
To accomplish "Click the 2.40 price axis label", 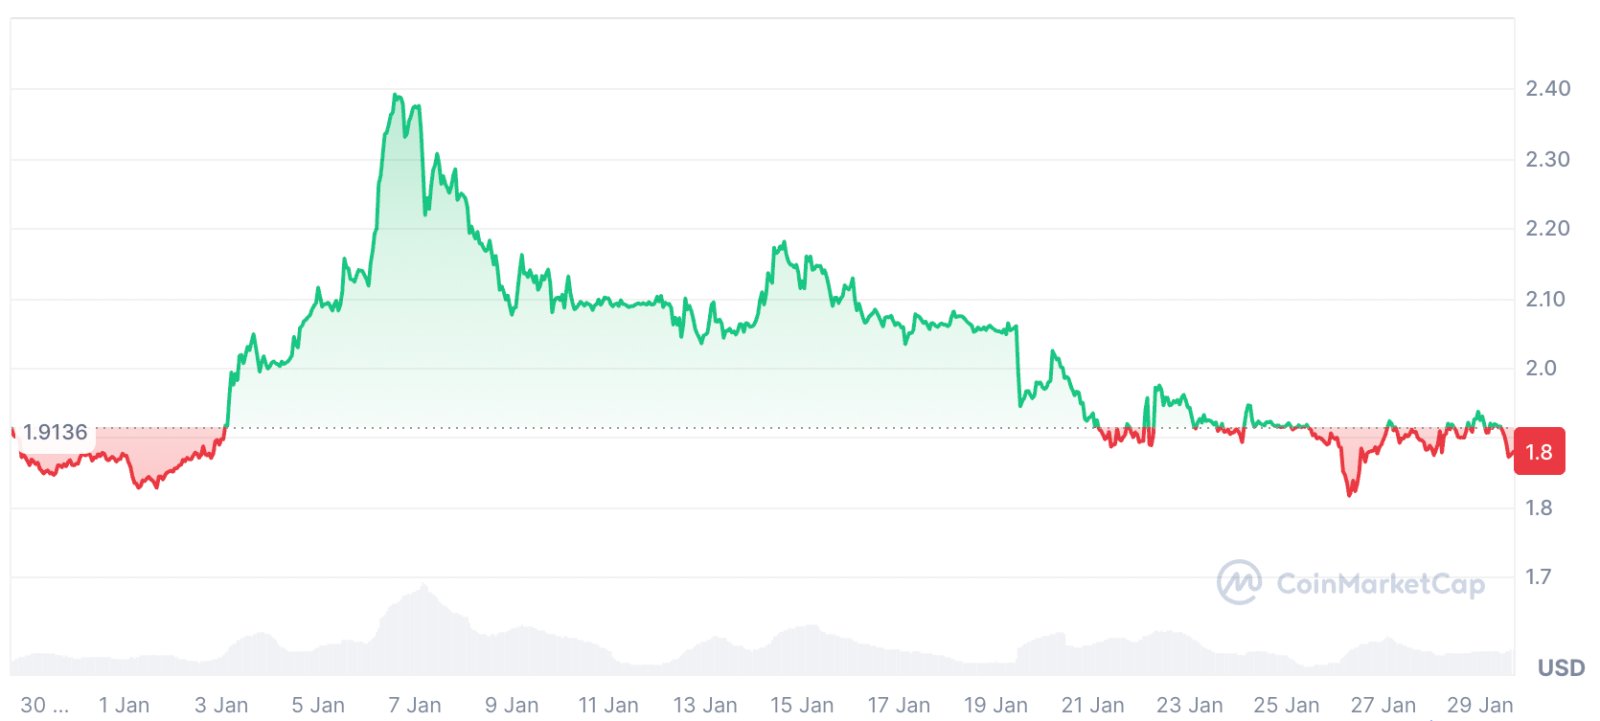I will [x=1547, y=88].
